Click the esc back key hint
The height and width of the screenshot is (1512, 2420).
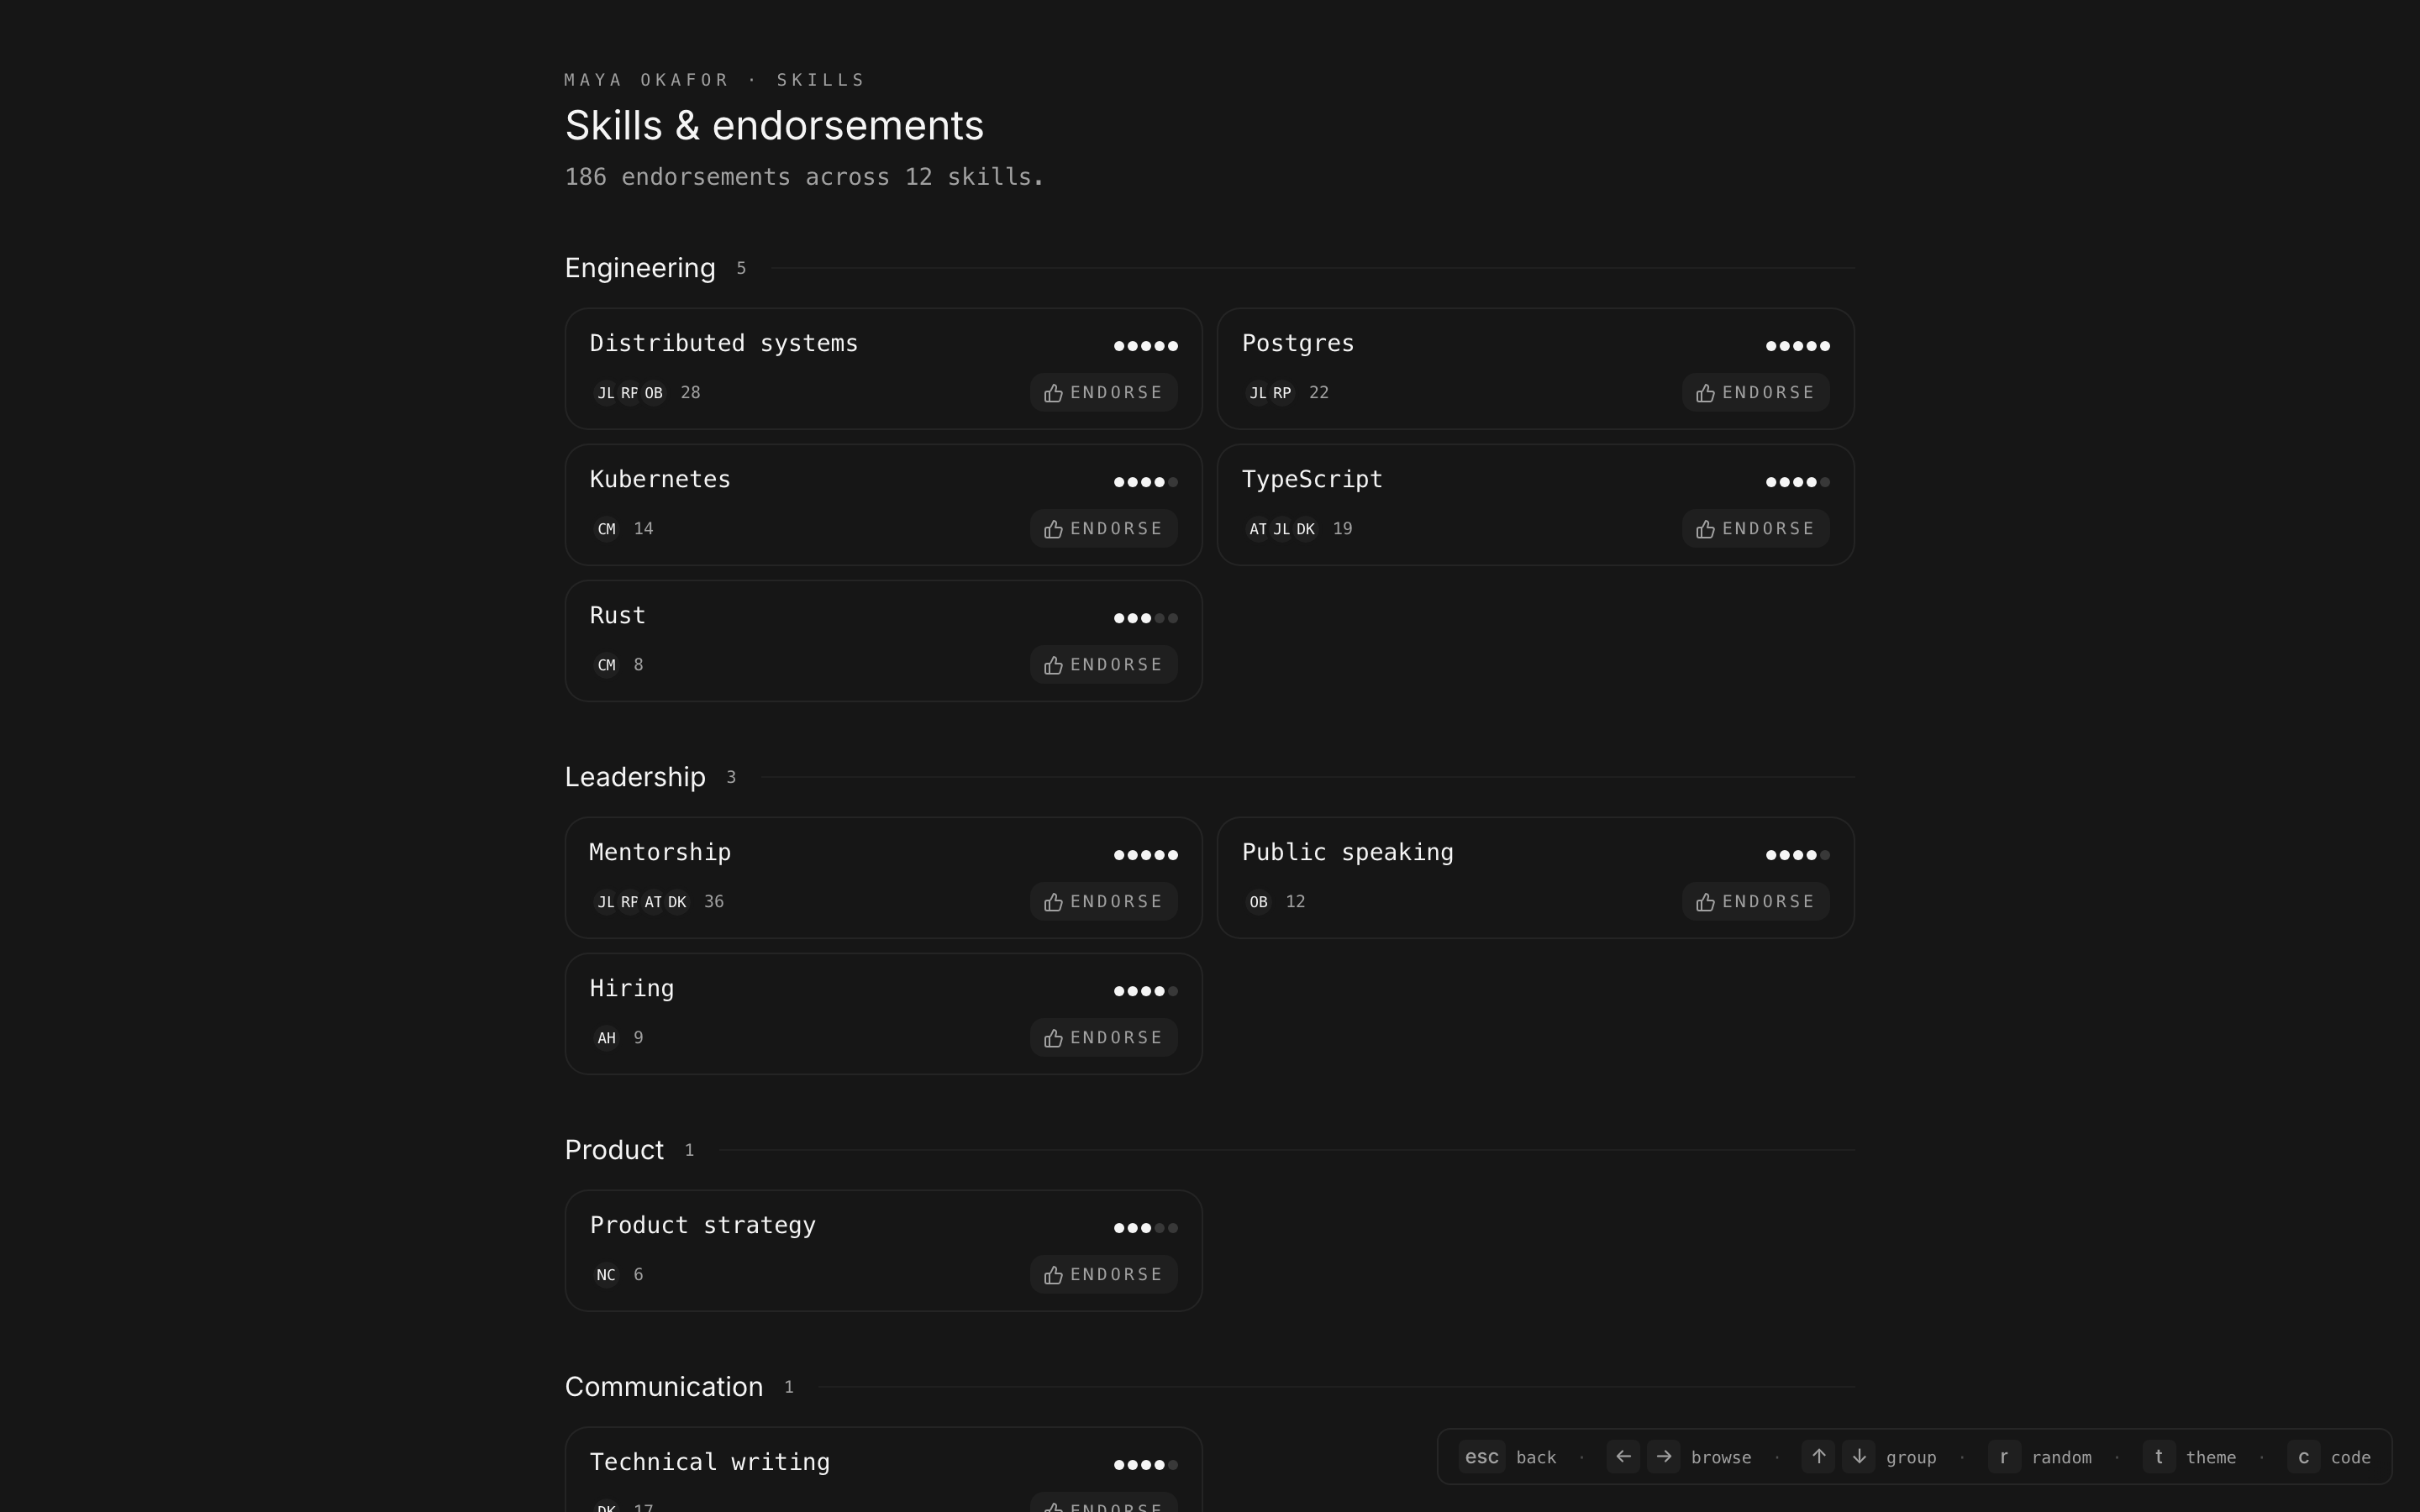pyautogui.click(x=1481, y=1457)
